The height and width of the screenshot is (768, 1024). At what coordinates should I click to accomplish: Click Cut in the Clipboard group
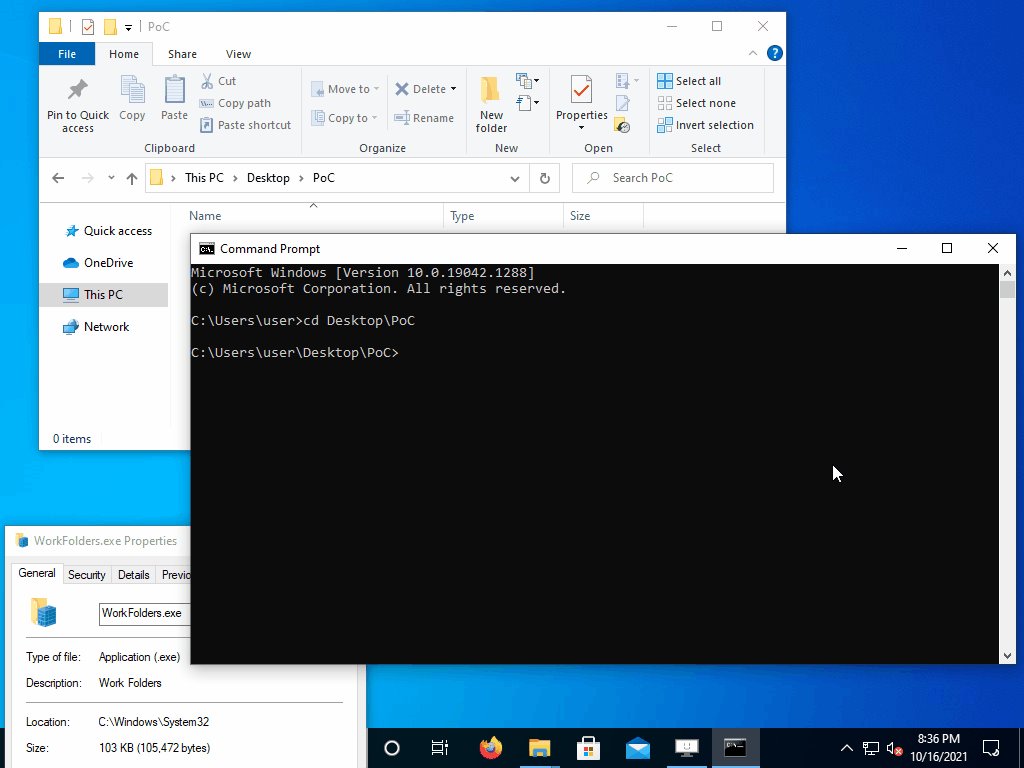(218, 81)
